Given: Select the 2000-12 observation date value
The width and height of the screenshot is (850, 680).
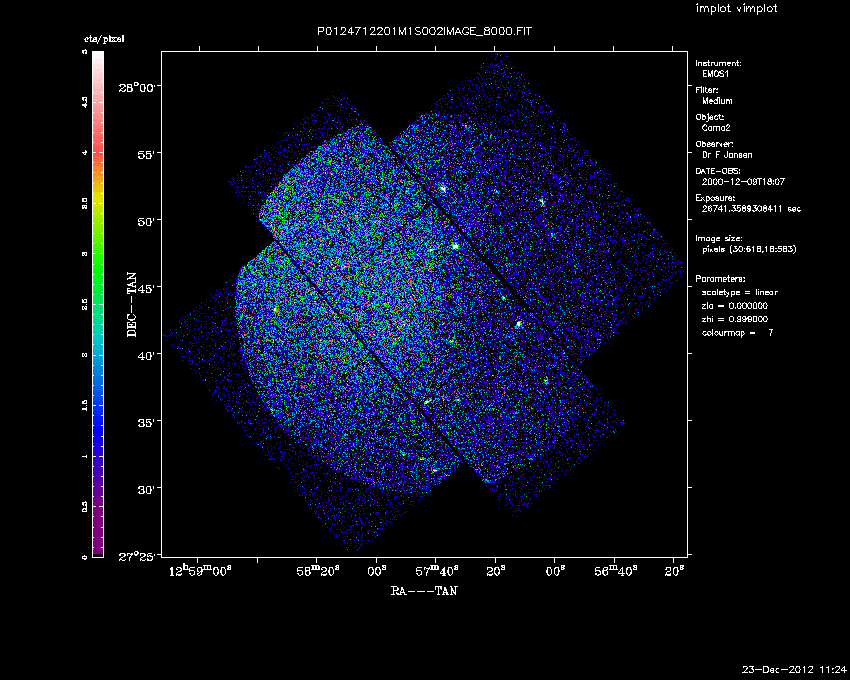Looking at the screenshot, I should 743,182.
